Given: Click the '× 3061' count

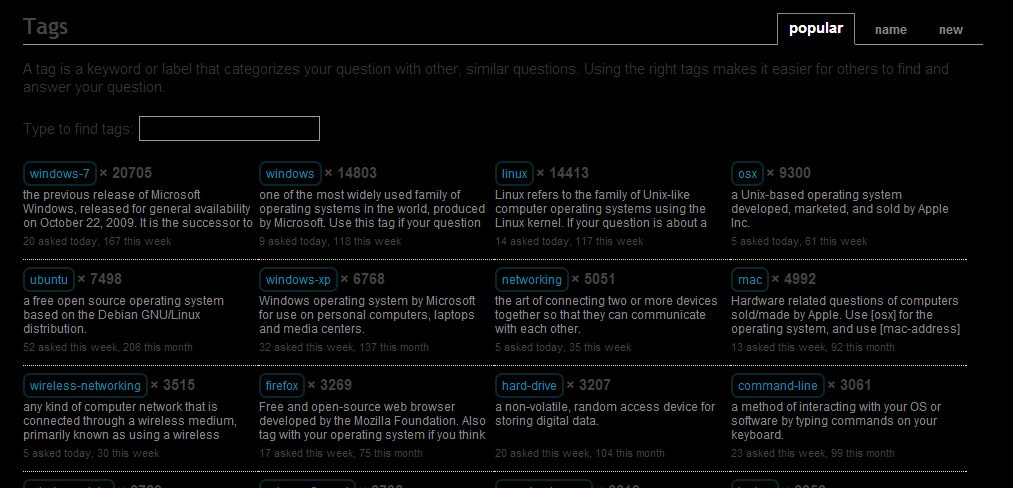Looking at the screenshot, I should pos(850,385).
